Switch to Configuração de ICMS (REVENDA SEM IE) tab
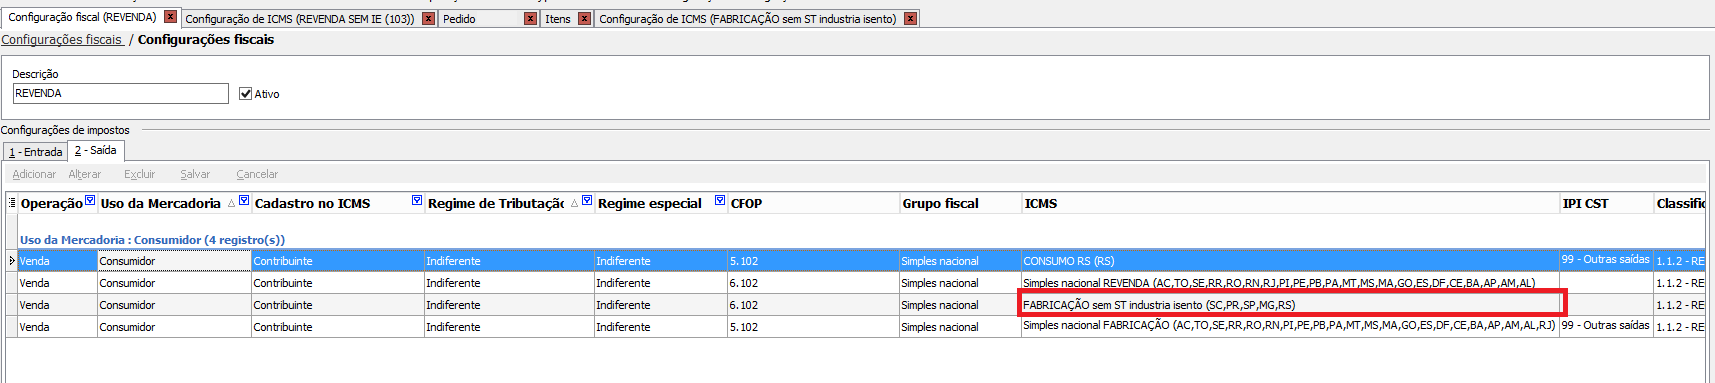The width and height of the screenshot is (1715, 383). tap(300, 19)
